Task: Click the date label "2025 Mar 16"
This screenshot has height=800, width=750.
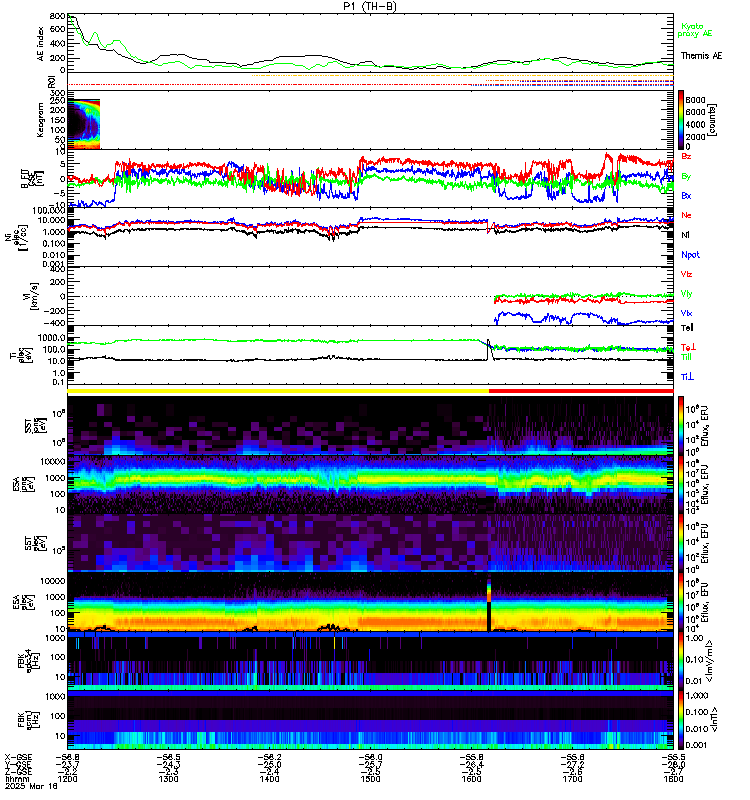Action: click(x=31, y=786)
